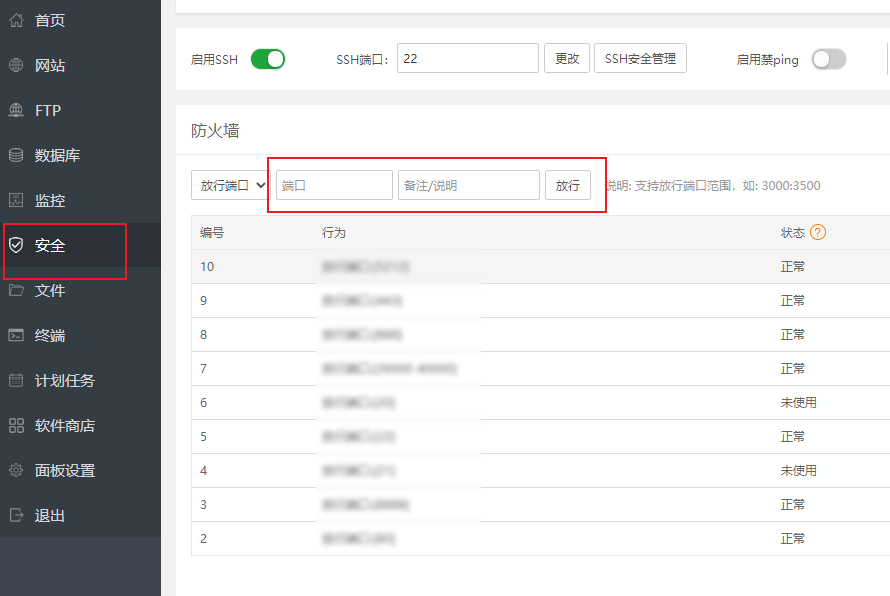Click the monitoring chart icon for 监控
Screen dimensions: 890x596
(16, 200)
